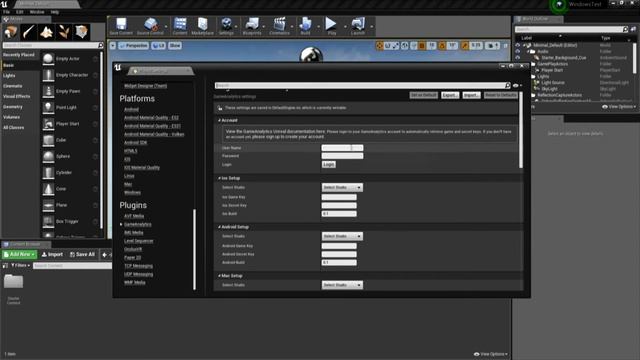
Task: Click Save Current in the main toolbar
Action: (x=121, y=26)
